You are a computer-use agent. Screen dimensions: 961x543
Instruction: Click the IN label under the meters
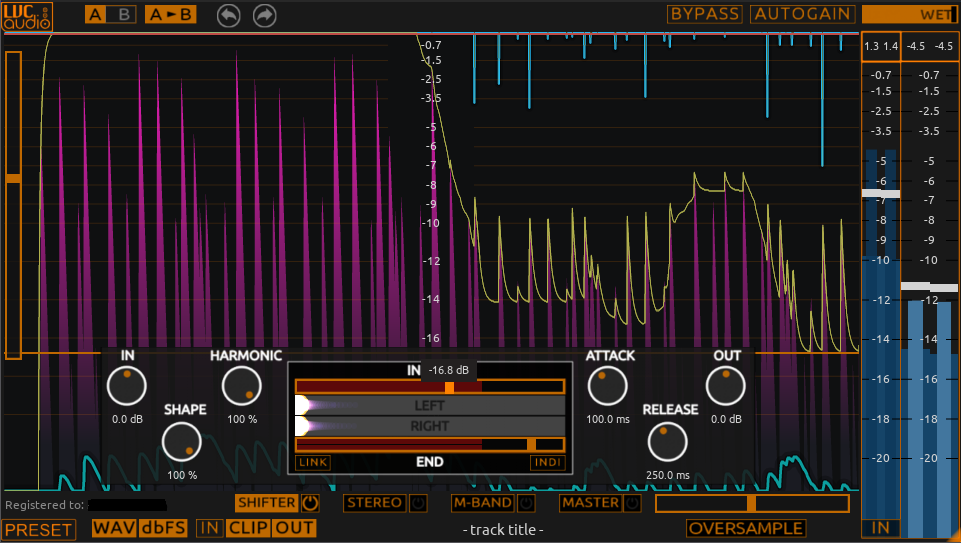point(881,528)
